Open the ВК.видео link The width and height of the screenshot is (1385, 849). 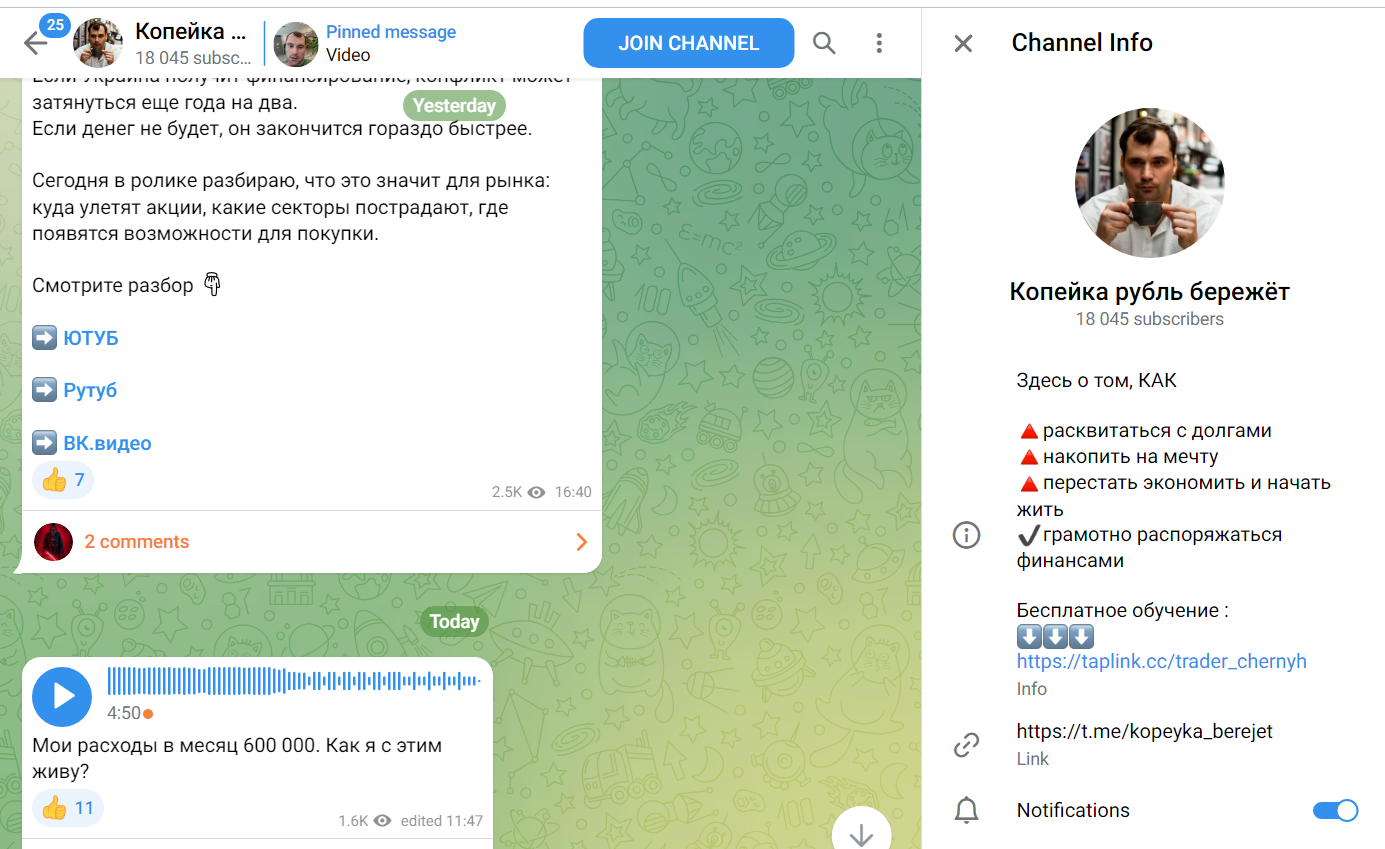tap(107, 443)
